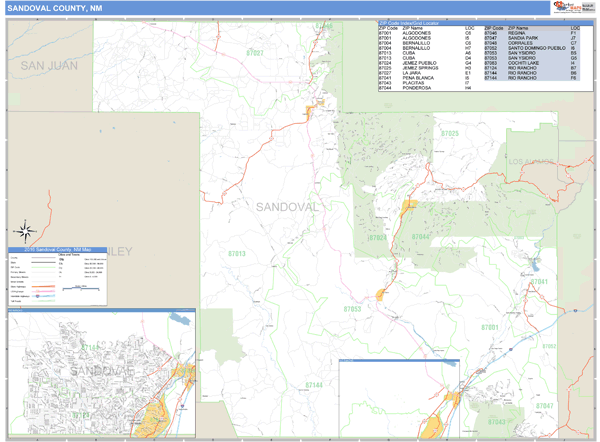Screen dimensions: 600x442
Task: Select the legend title bar for Sandoval County map
Action: point(55,250)
